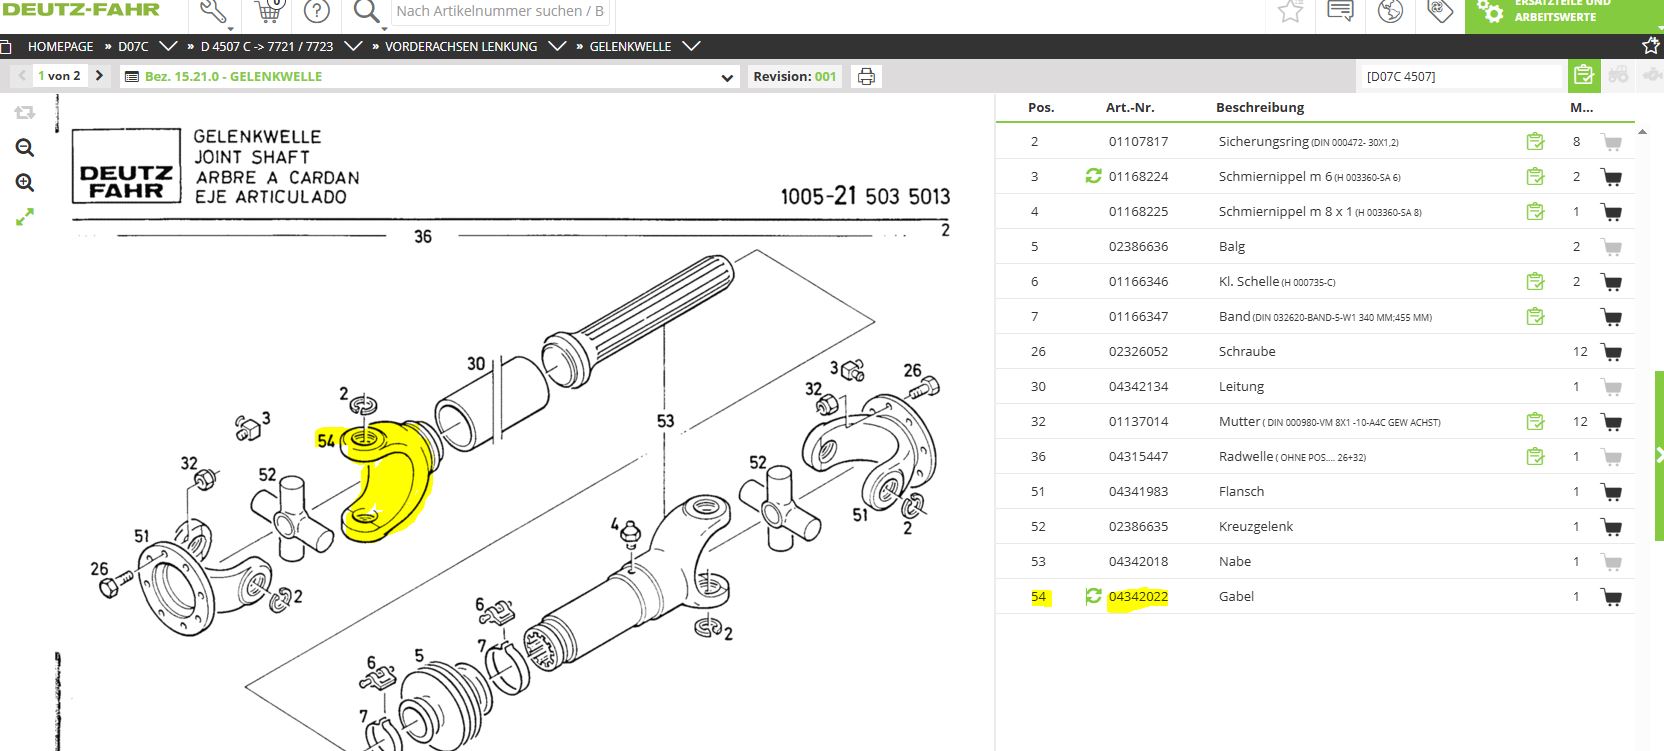The height and width of the screenshot is (751, 1664).
Task: Expand diagram to fullscreen with green arrows
Action: (25, 216)
